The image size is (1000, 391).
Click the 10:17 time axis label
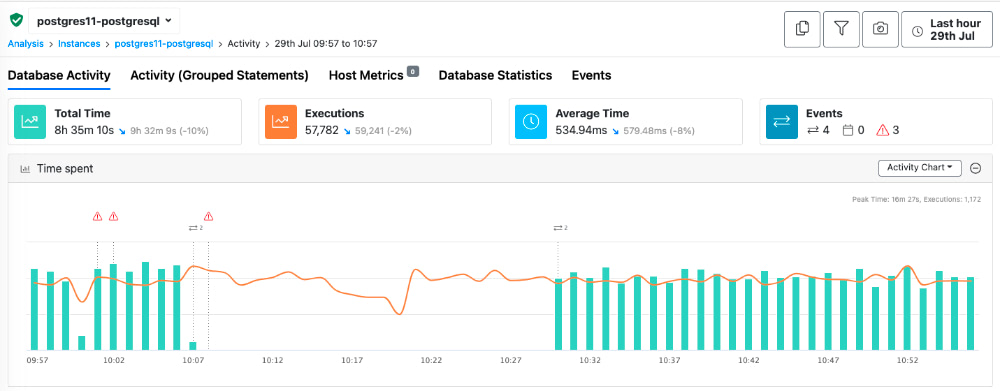pos(352,360)
